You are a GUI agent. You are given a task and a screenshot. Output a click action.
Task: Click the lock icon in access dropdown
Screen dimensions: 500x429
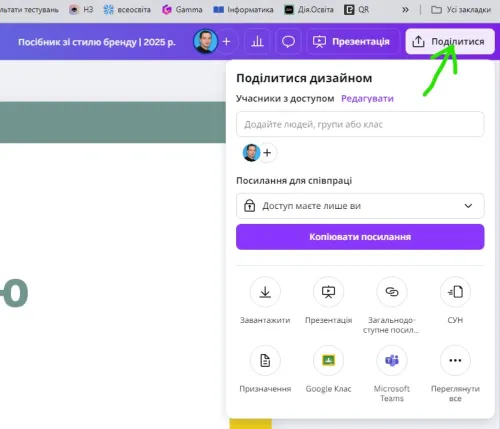point(249,206)
